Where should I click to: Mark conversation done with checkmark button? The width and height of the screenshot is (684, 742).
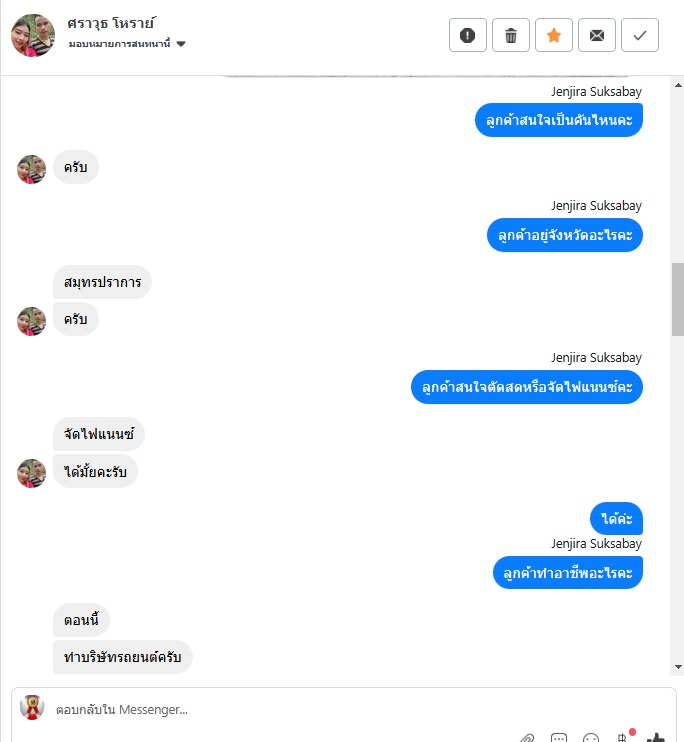coord(640,35)
